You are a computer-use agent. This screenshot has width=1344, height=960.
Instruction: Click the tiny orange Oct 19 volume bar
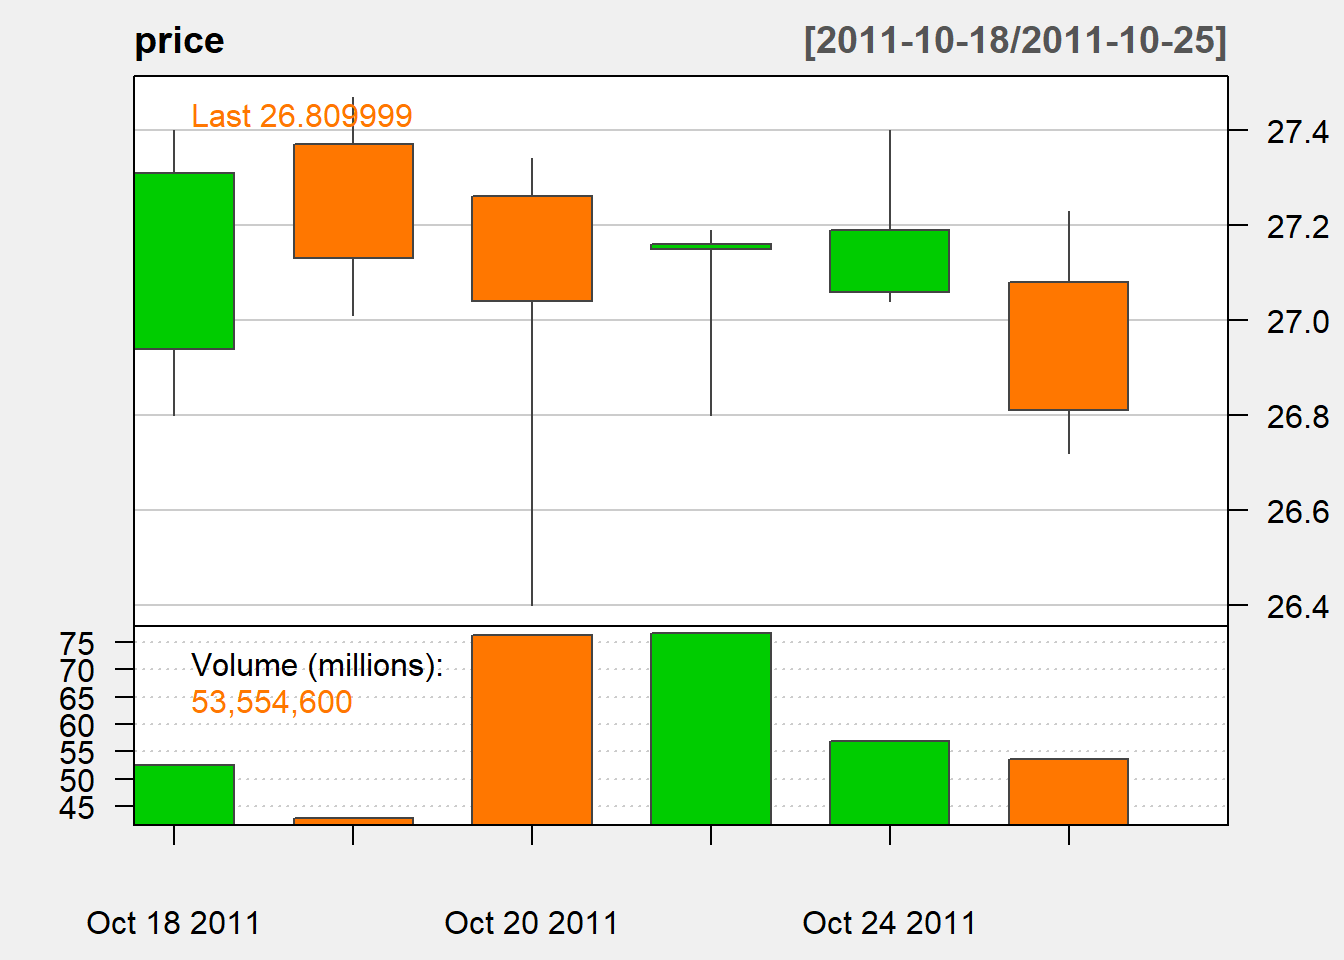(353, 821)
